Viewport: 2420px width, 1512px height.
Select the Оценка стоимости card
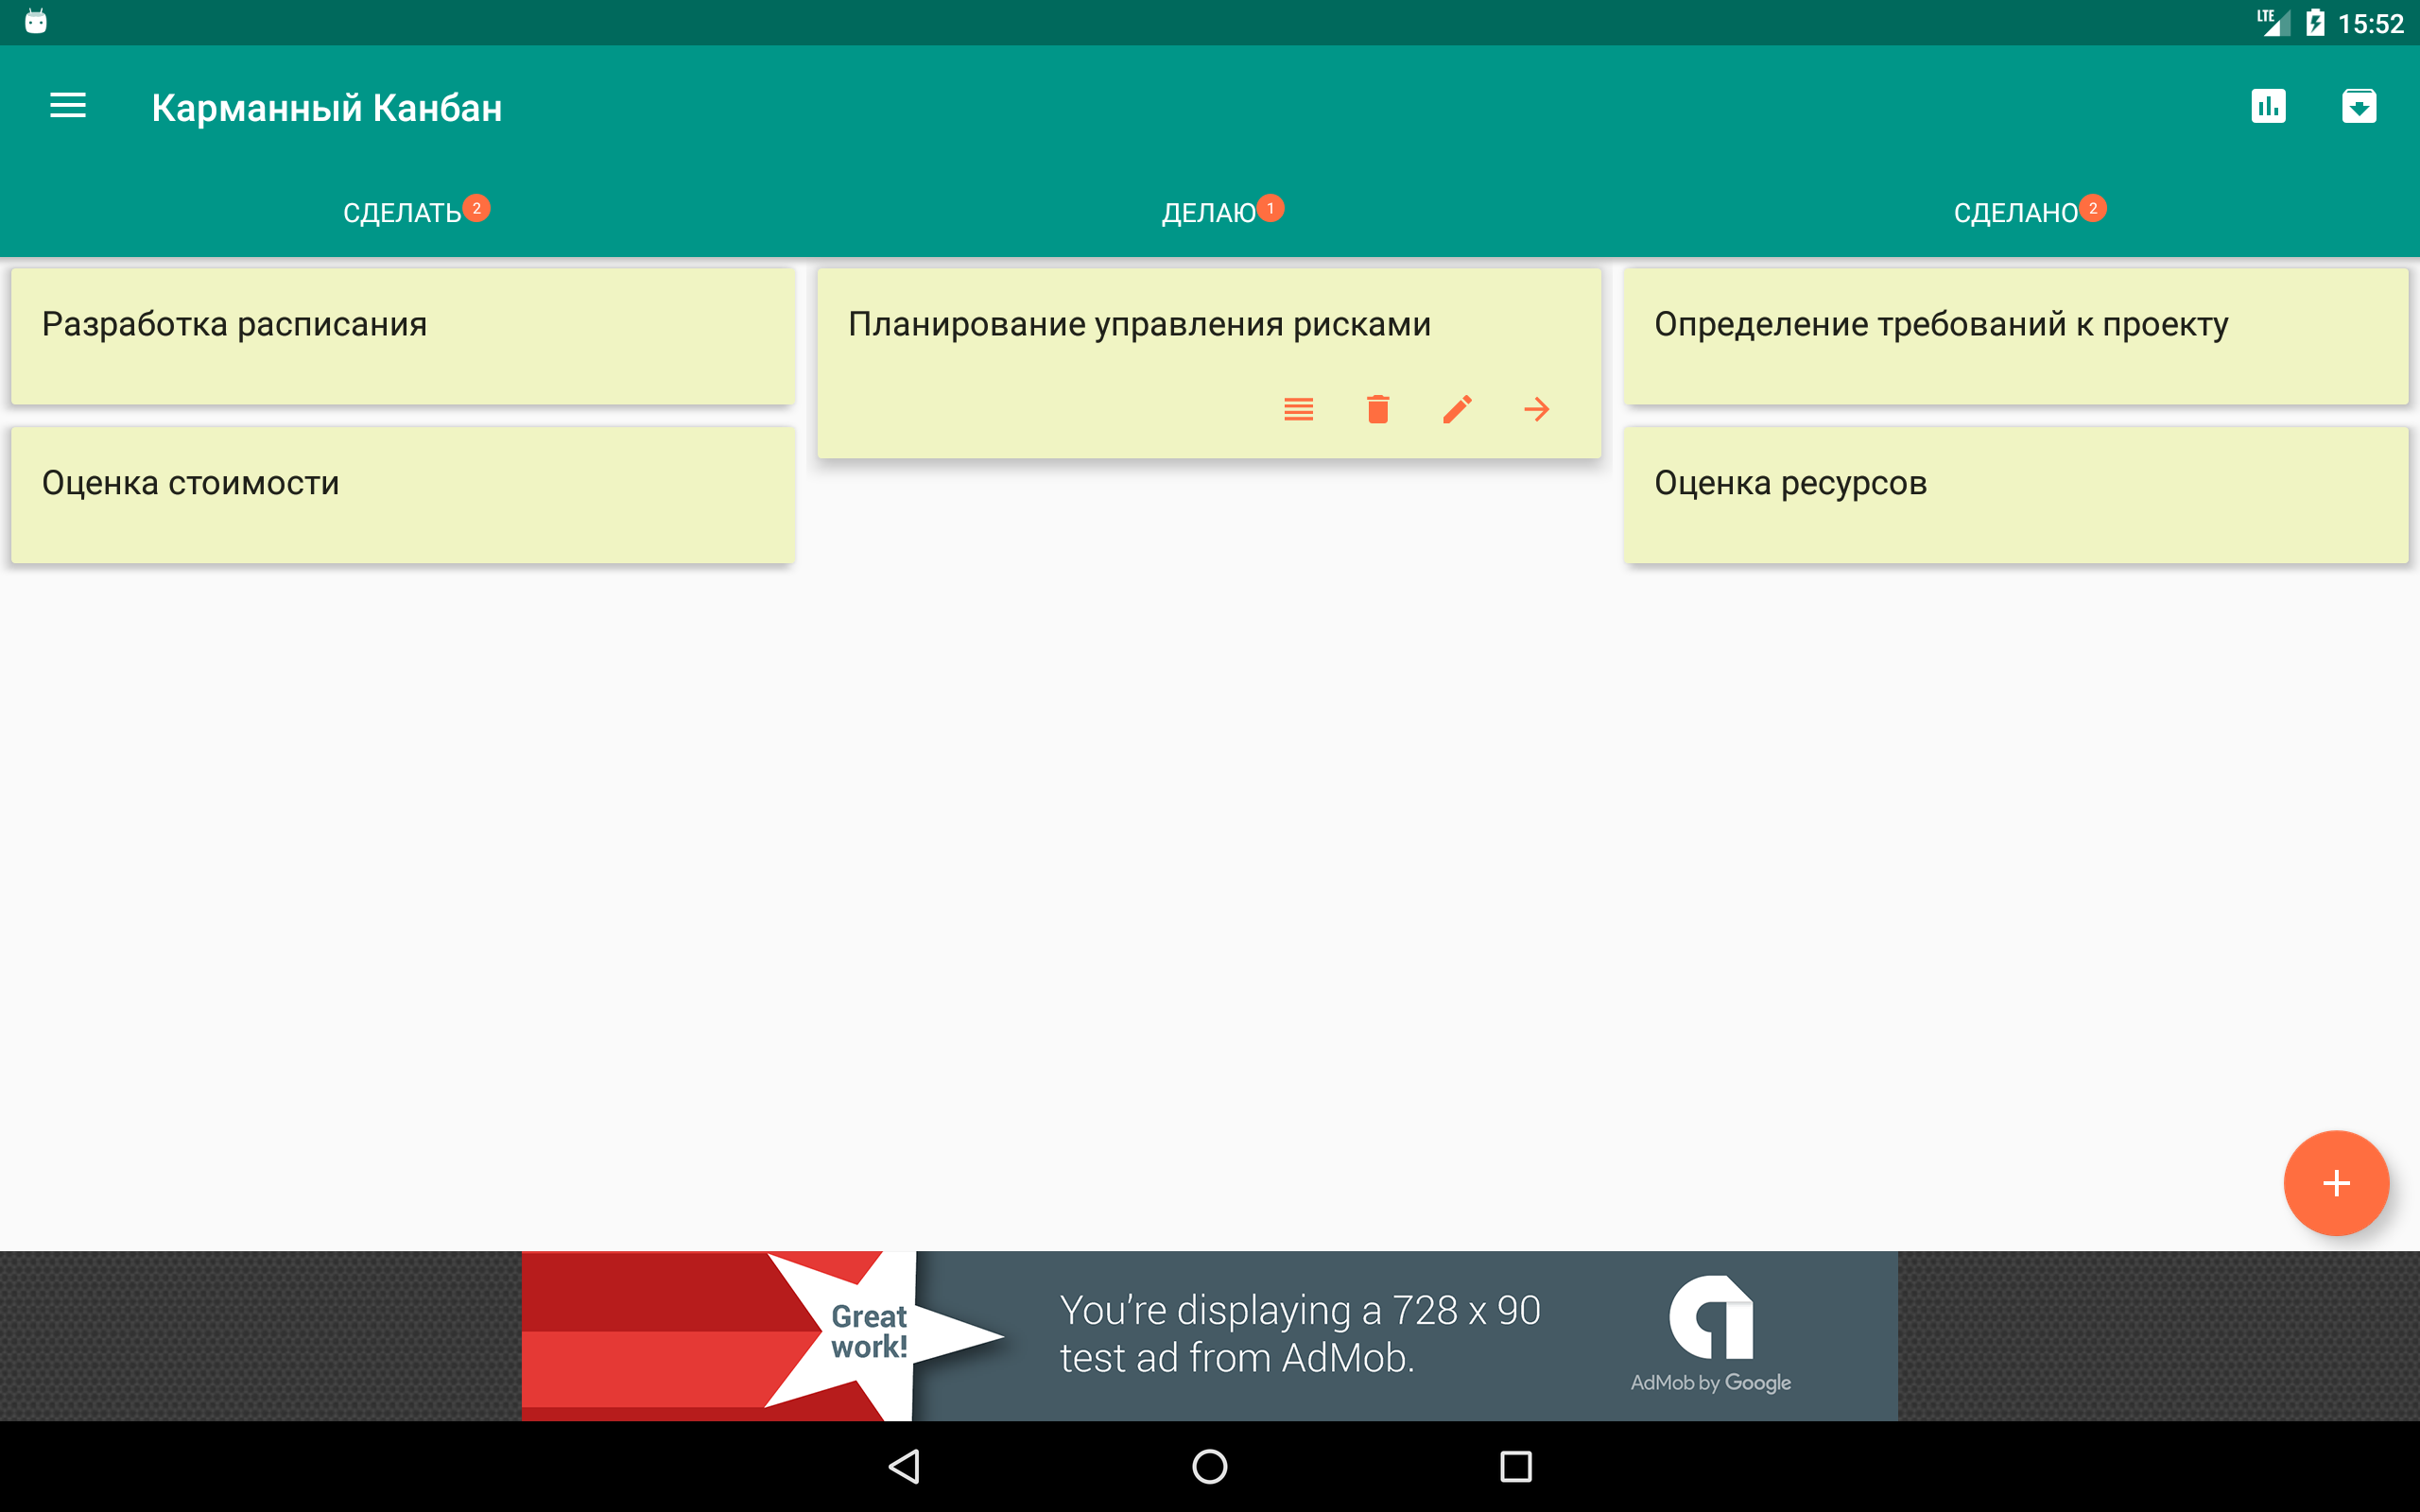coord(403,495)
